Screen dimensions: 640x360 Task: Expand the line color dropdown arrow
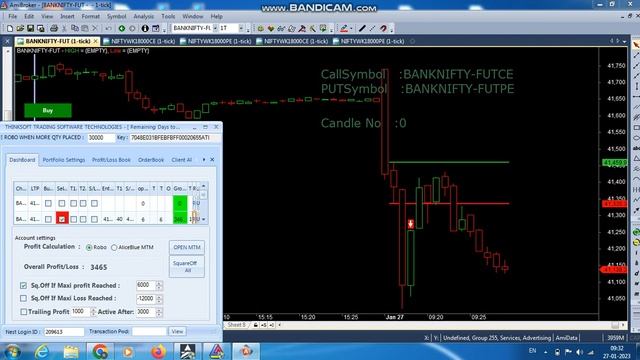[351, 29]
